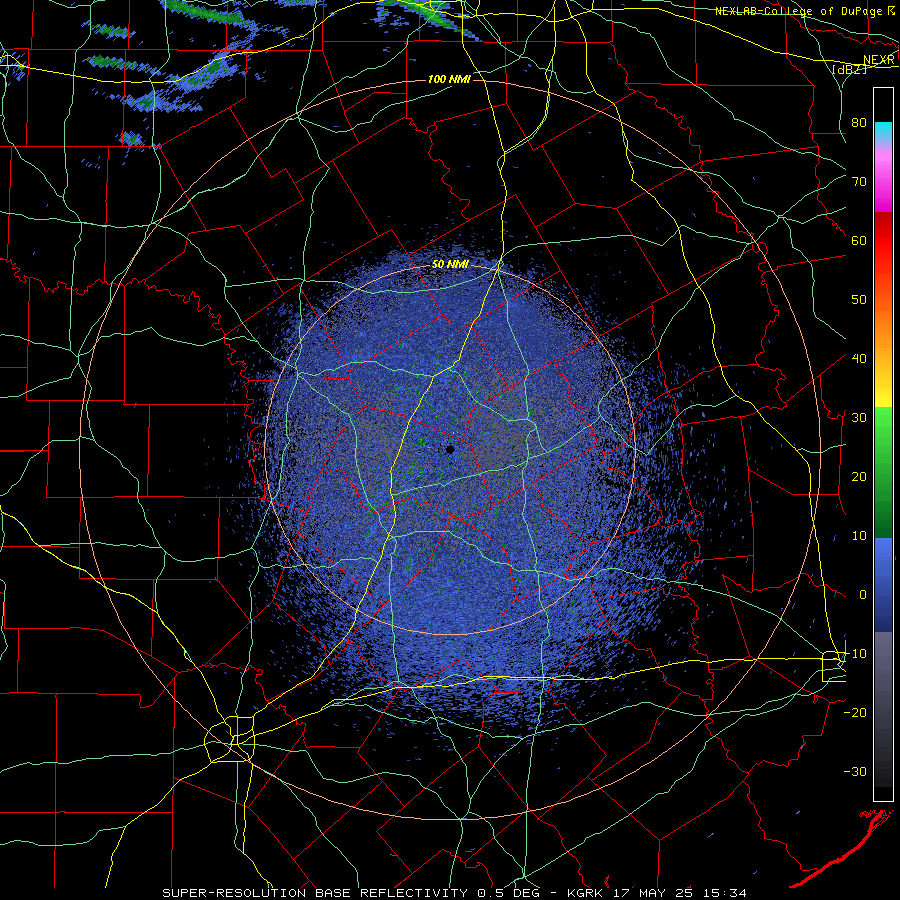Click the yellow highway loop at lower left
The image size is (900, 900).
pos(230,739)
